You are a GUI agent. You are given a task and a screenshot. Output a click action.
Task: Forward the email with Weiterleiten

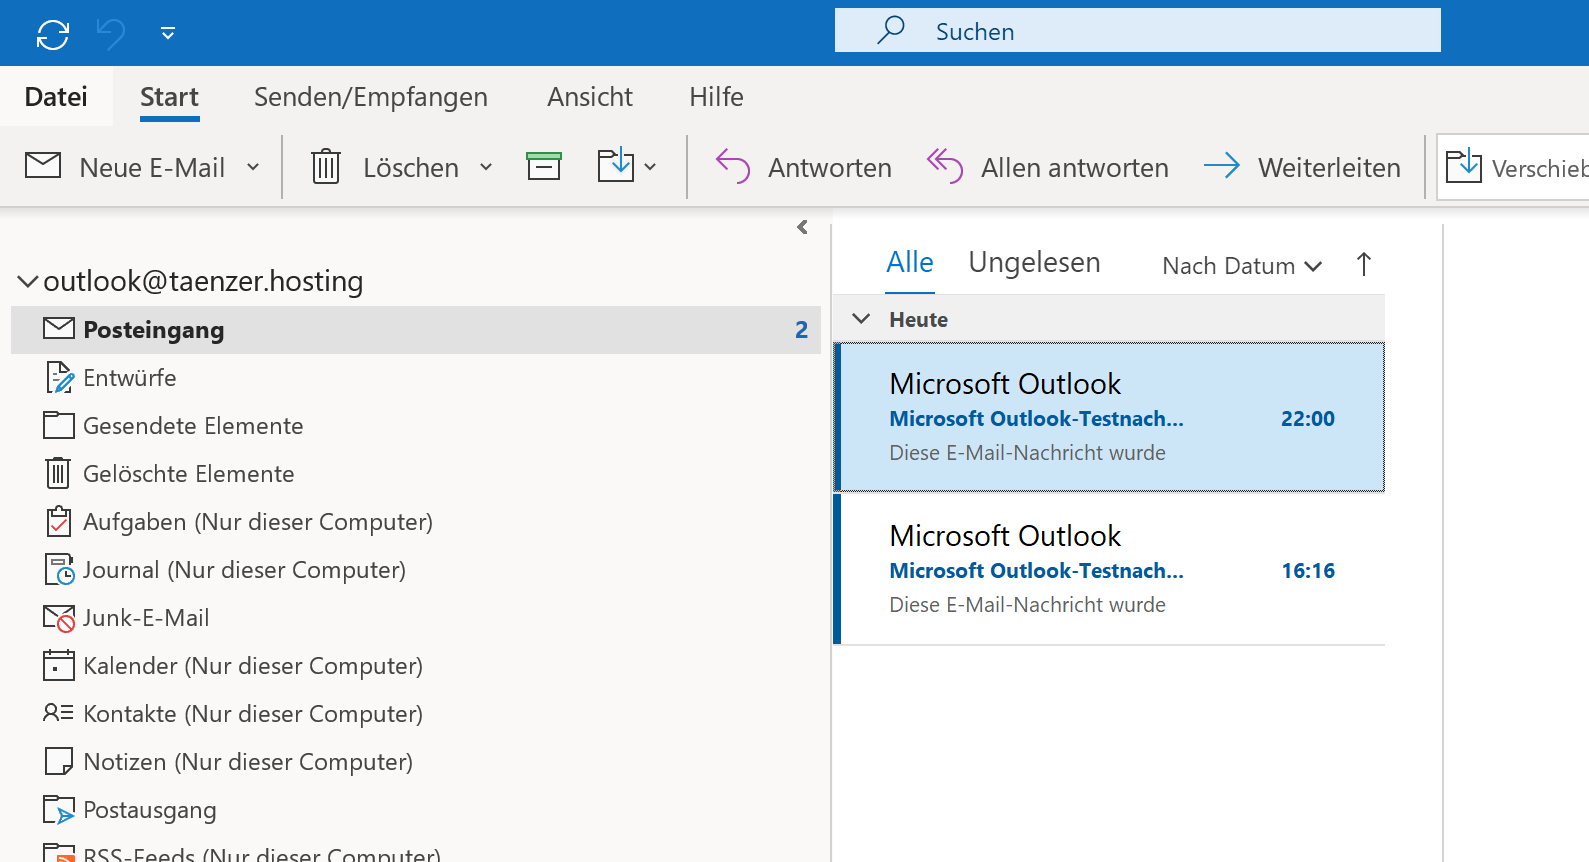[1301, 167]
